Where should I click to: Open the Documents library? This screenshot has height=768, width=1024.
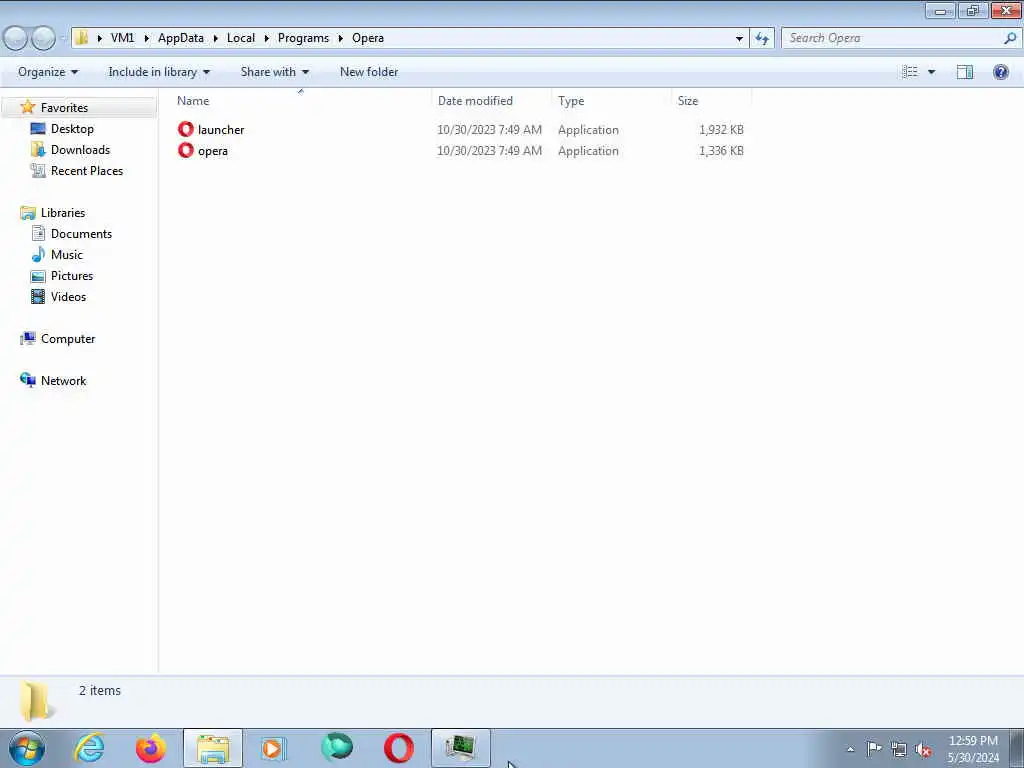click(81, 234)
